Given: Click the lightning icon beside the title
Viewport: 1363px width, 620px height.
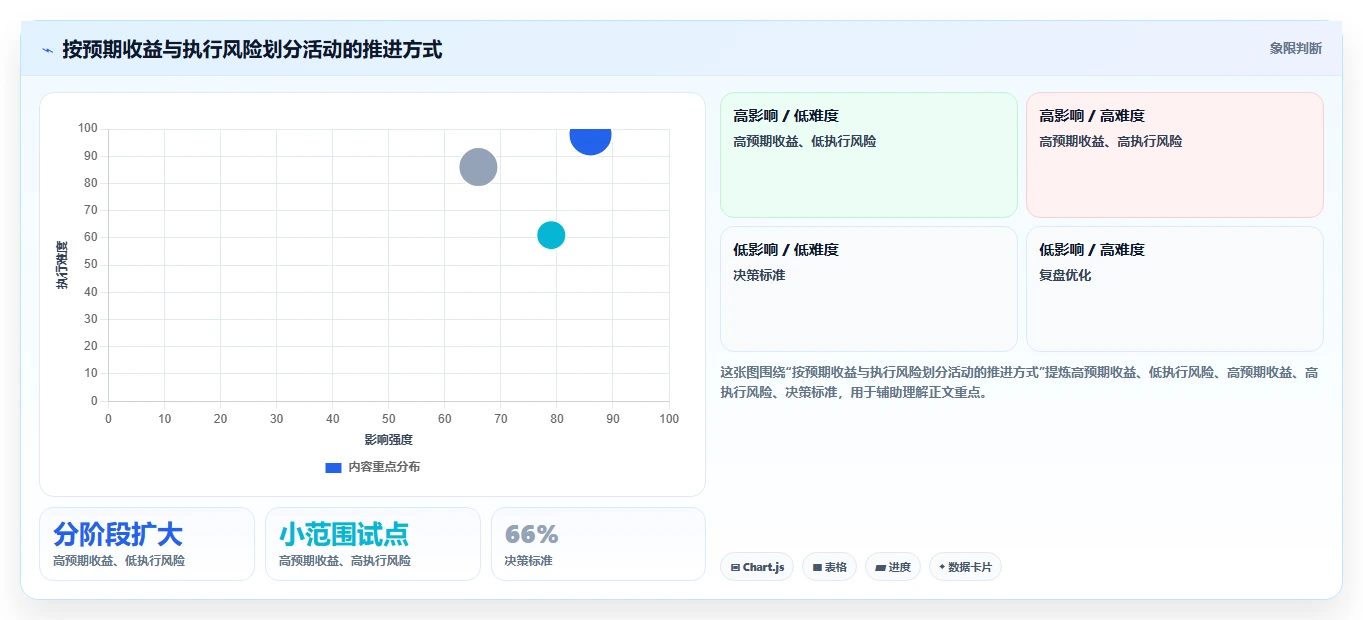Looking at the screenshot, I should pyautogui.click(x=47, y=50).
